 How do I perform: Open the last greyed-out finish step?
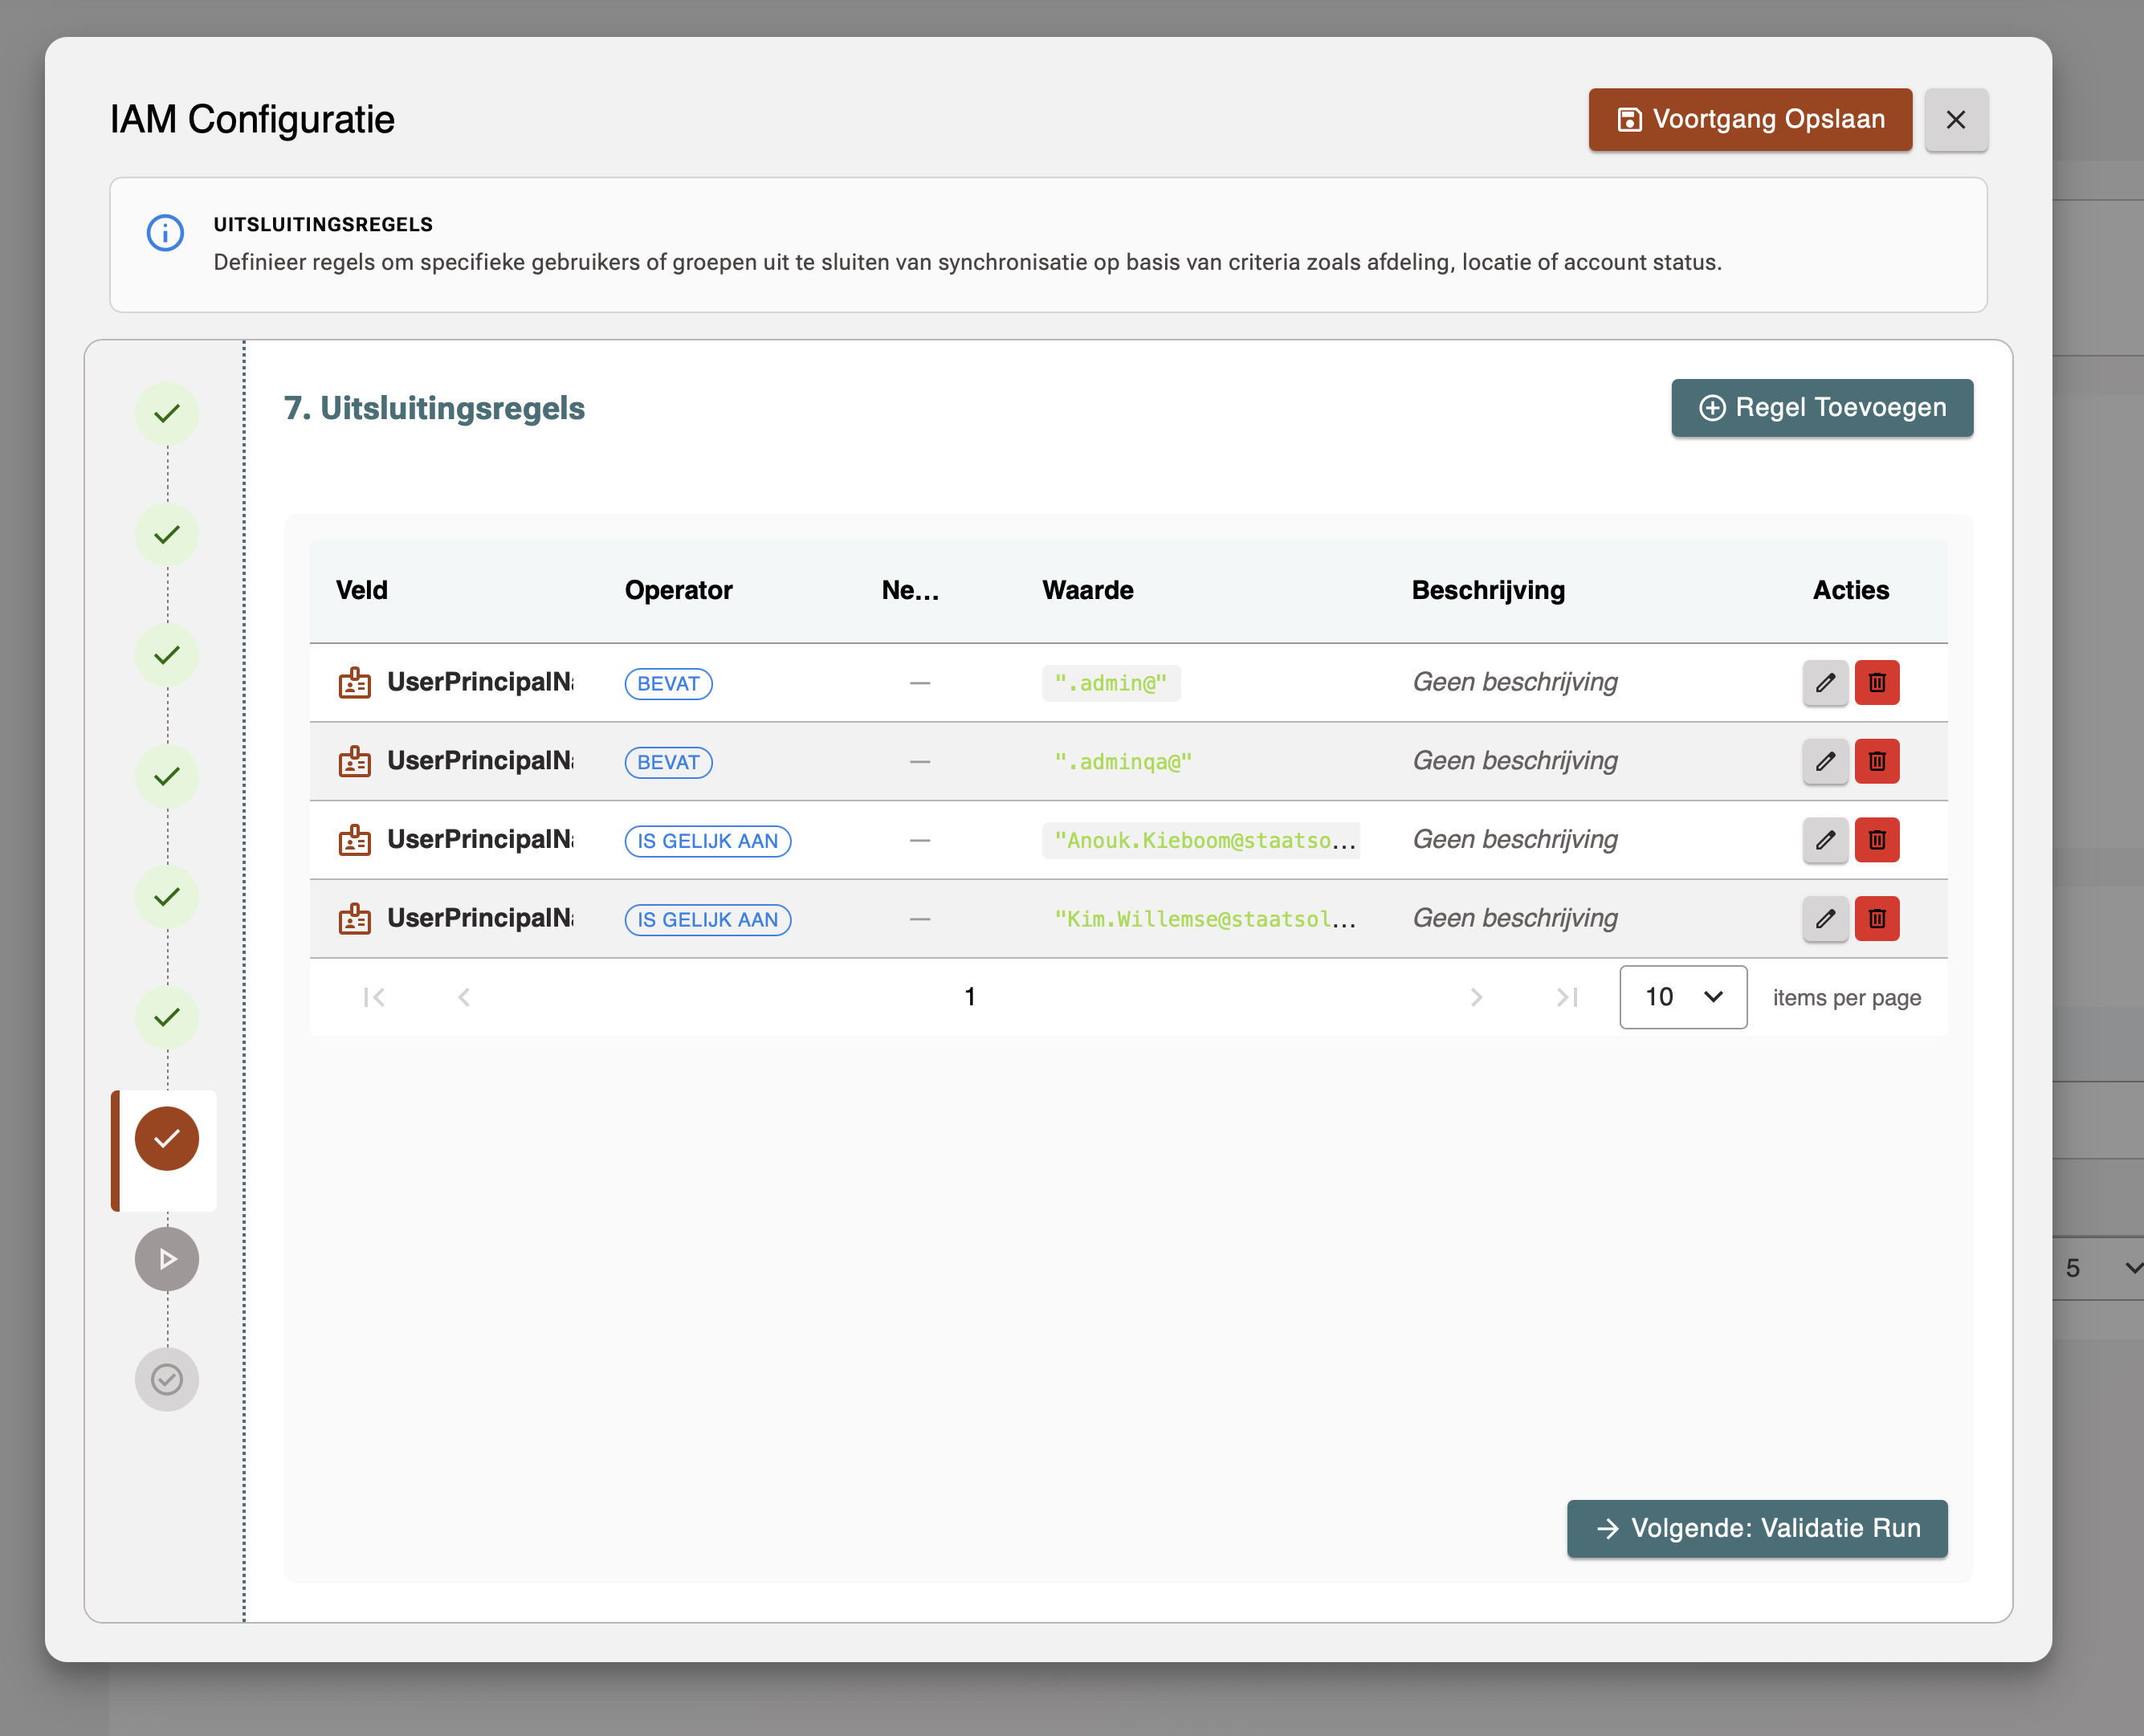click(x=167, y=1380)
